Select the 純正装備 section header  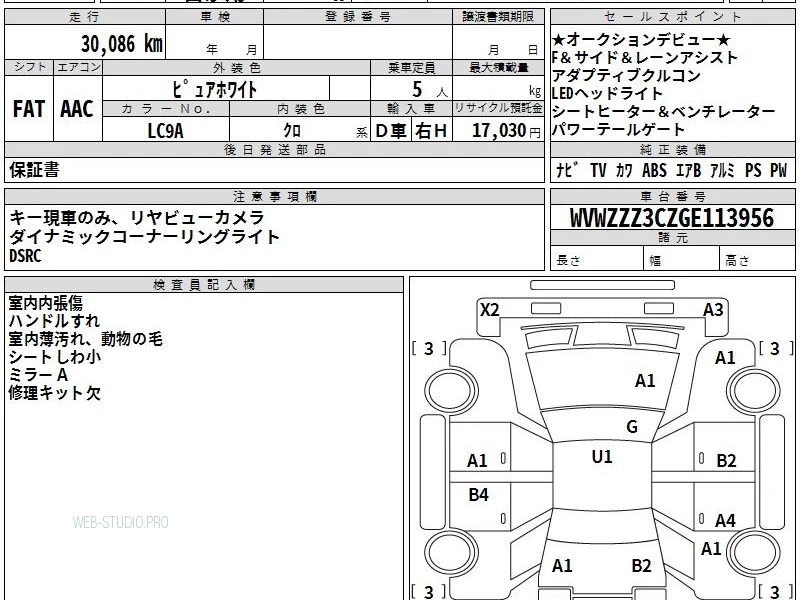coord(672,149)
